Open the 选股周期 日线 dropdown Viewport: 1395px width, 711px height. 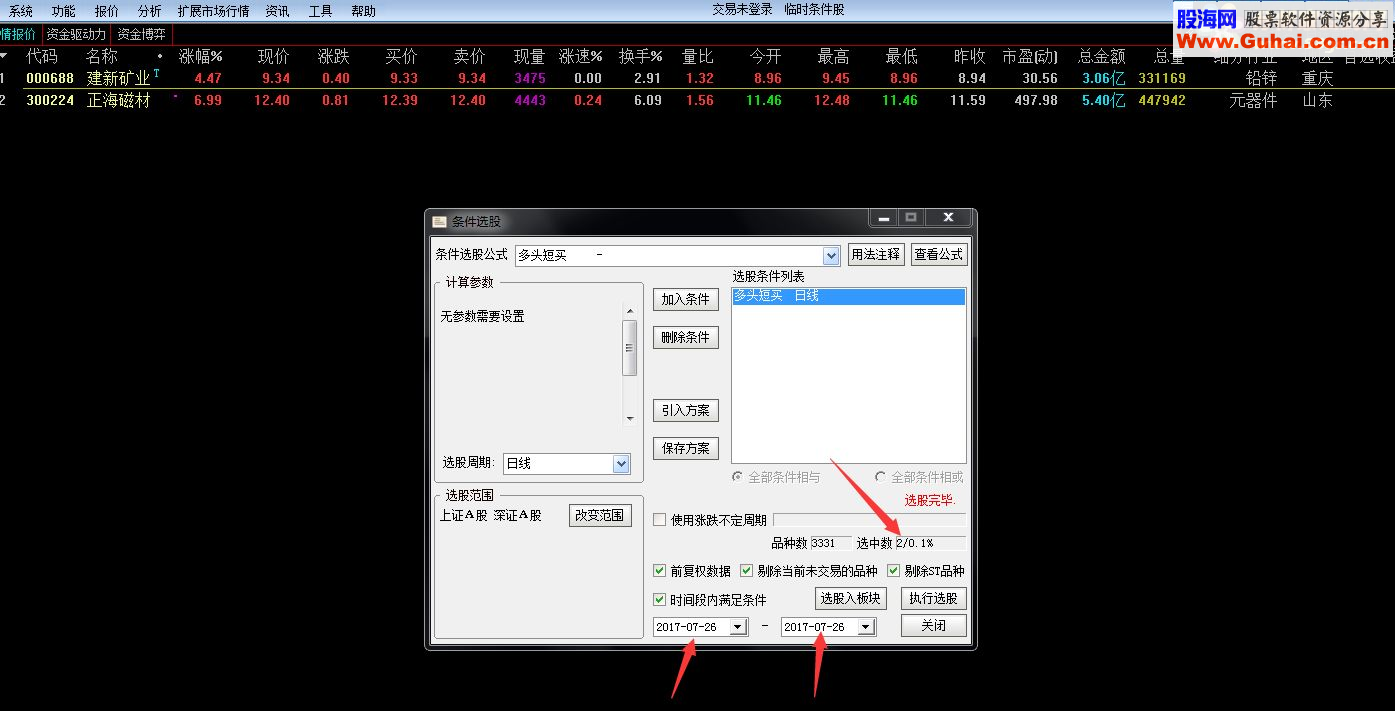pos(621,464)
